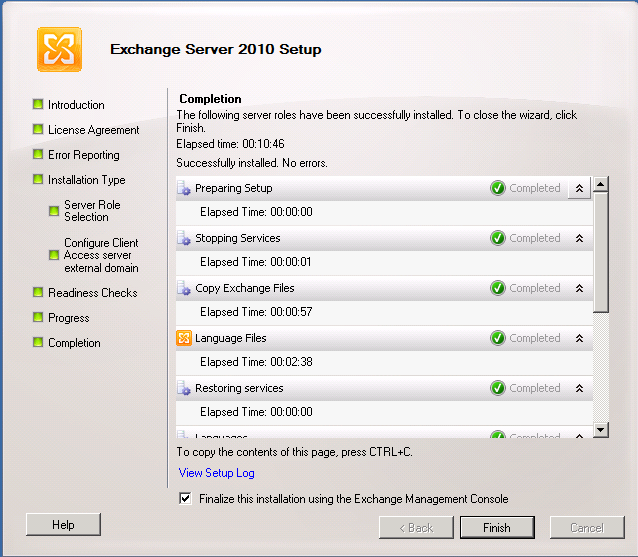Image resolution: width=638 pixels, height=557 pixels.
Task: Click the Restoring services step icon
Action: pyautogui.click(x=184, y=388)
